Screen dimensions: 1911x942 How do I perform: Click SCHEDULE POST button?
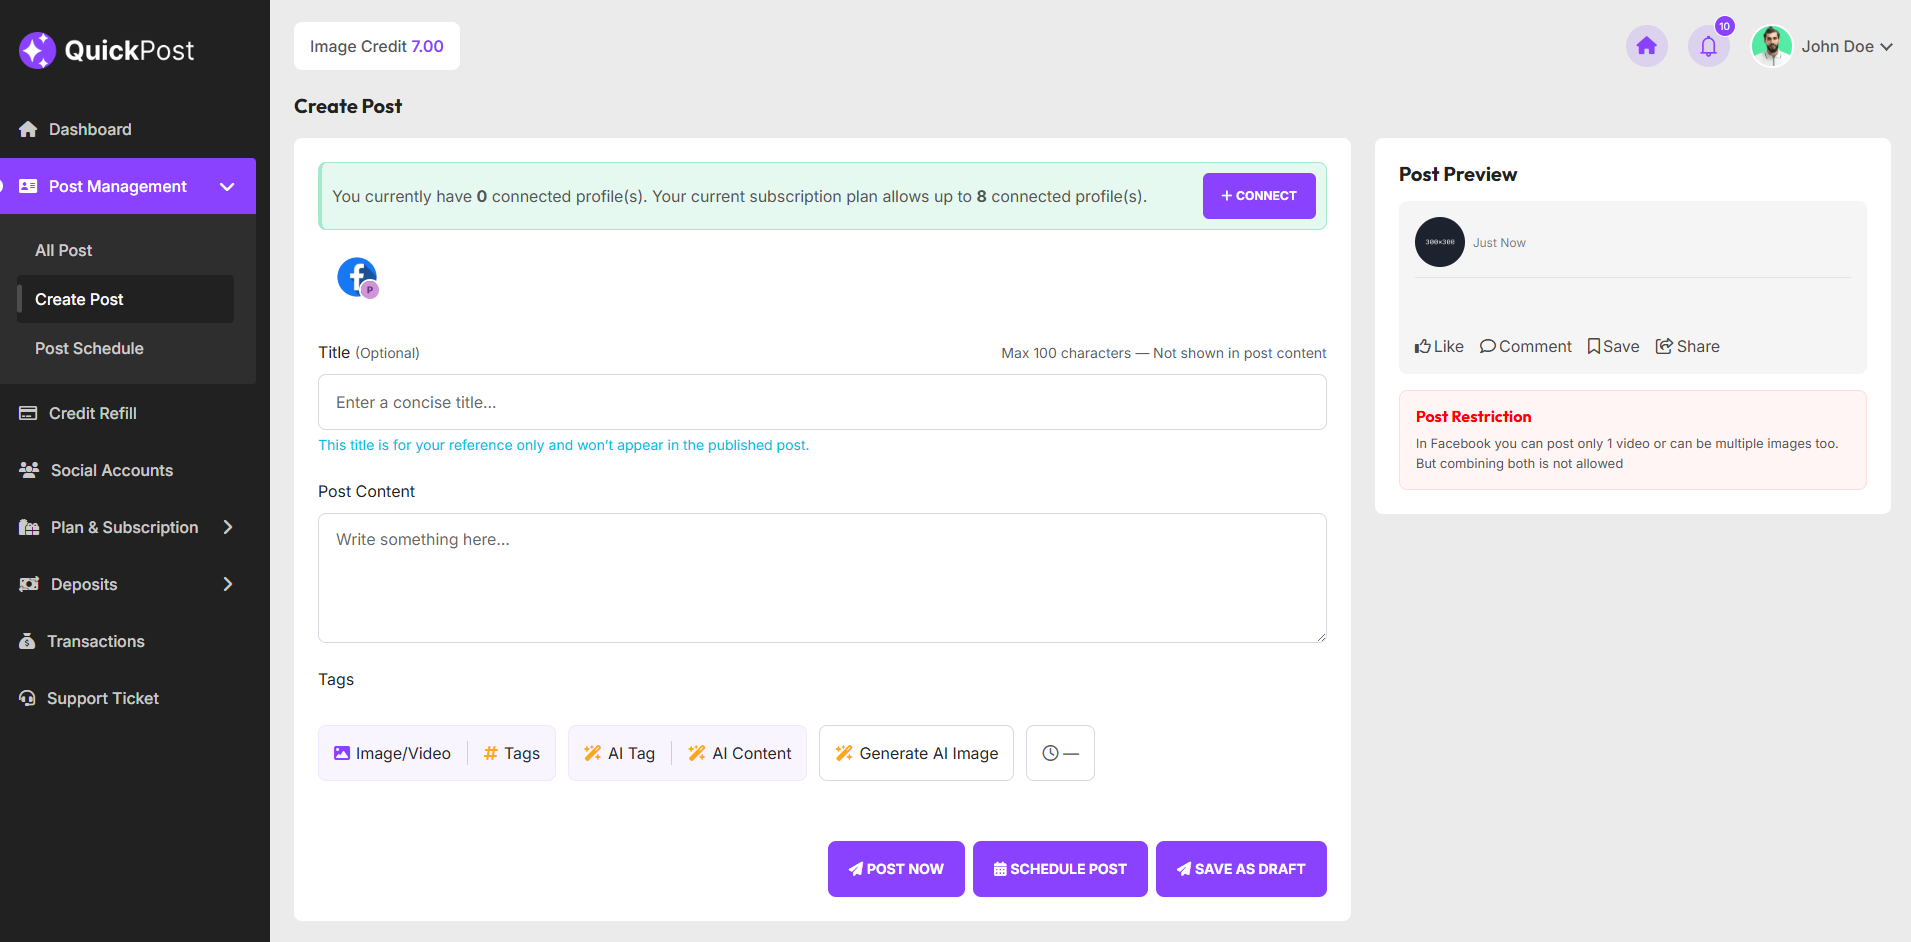[1059, 869]
